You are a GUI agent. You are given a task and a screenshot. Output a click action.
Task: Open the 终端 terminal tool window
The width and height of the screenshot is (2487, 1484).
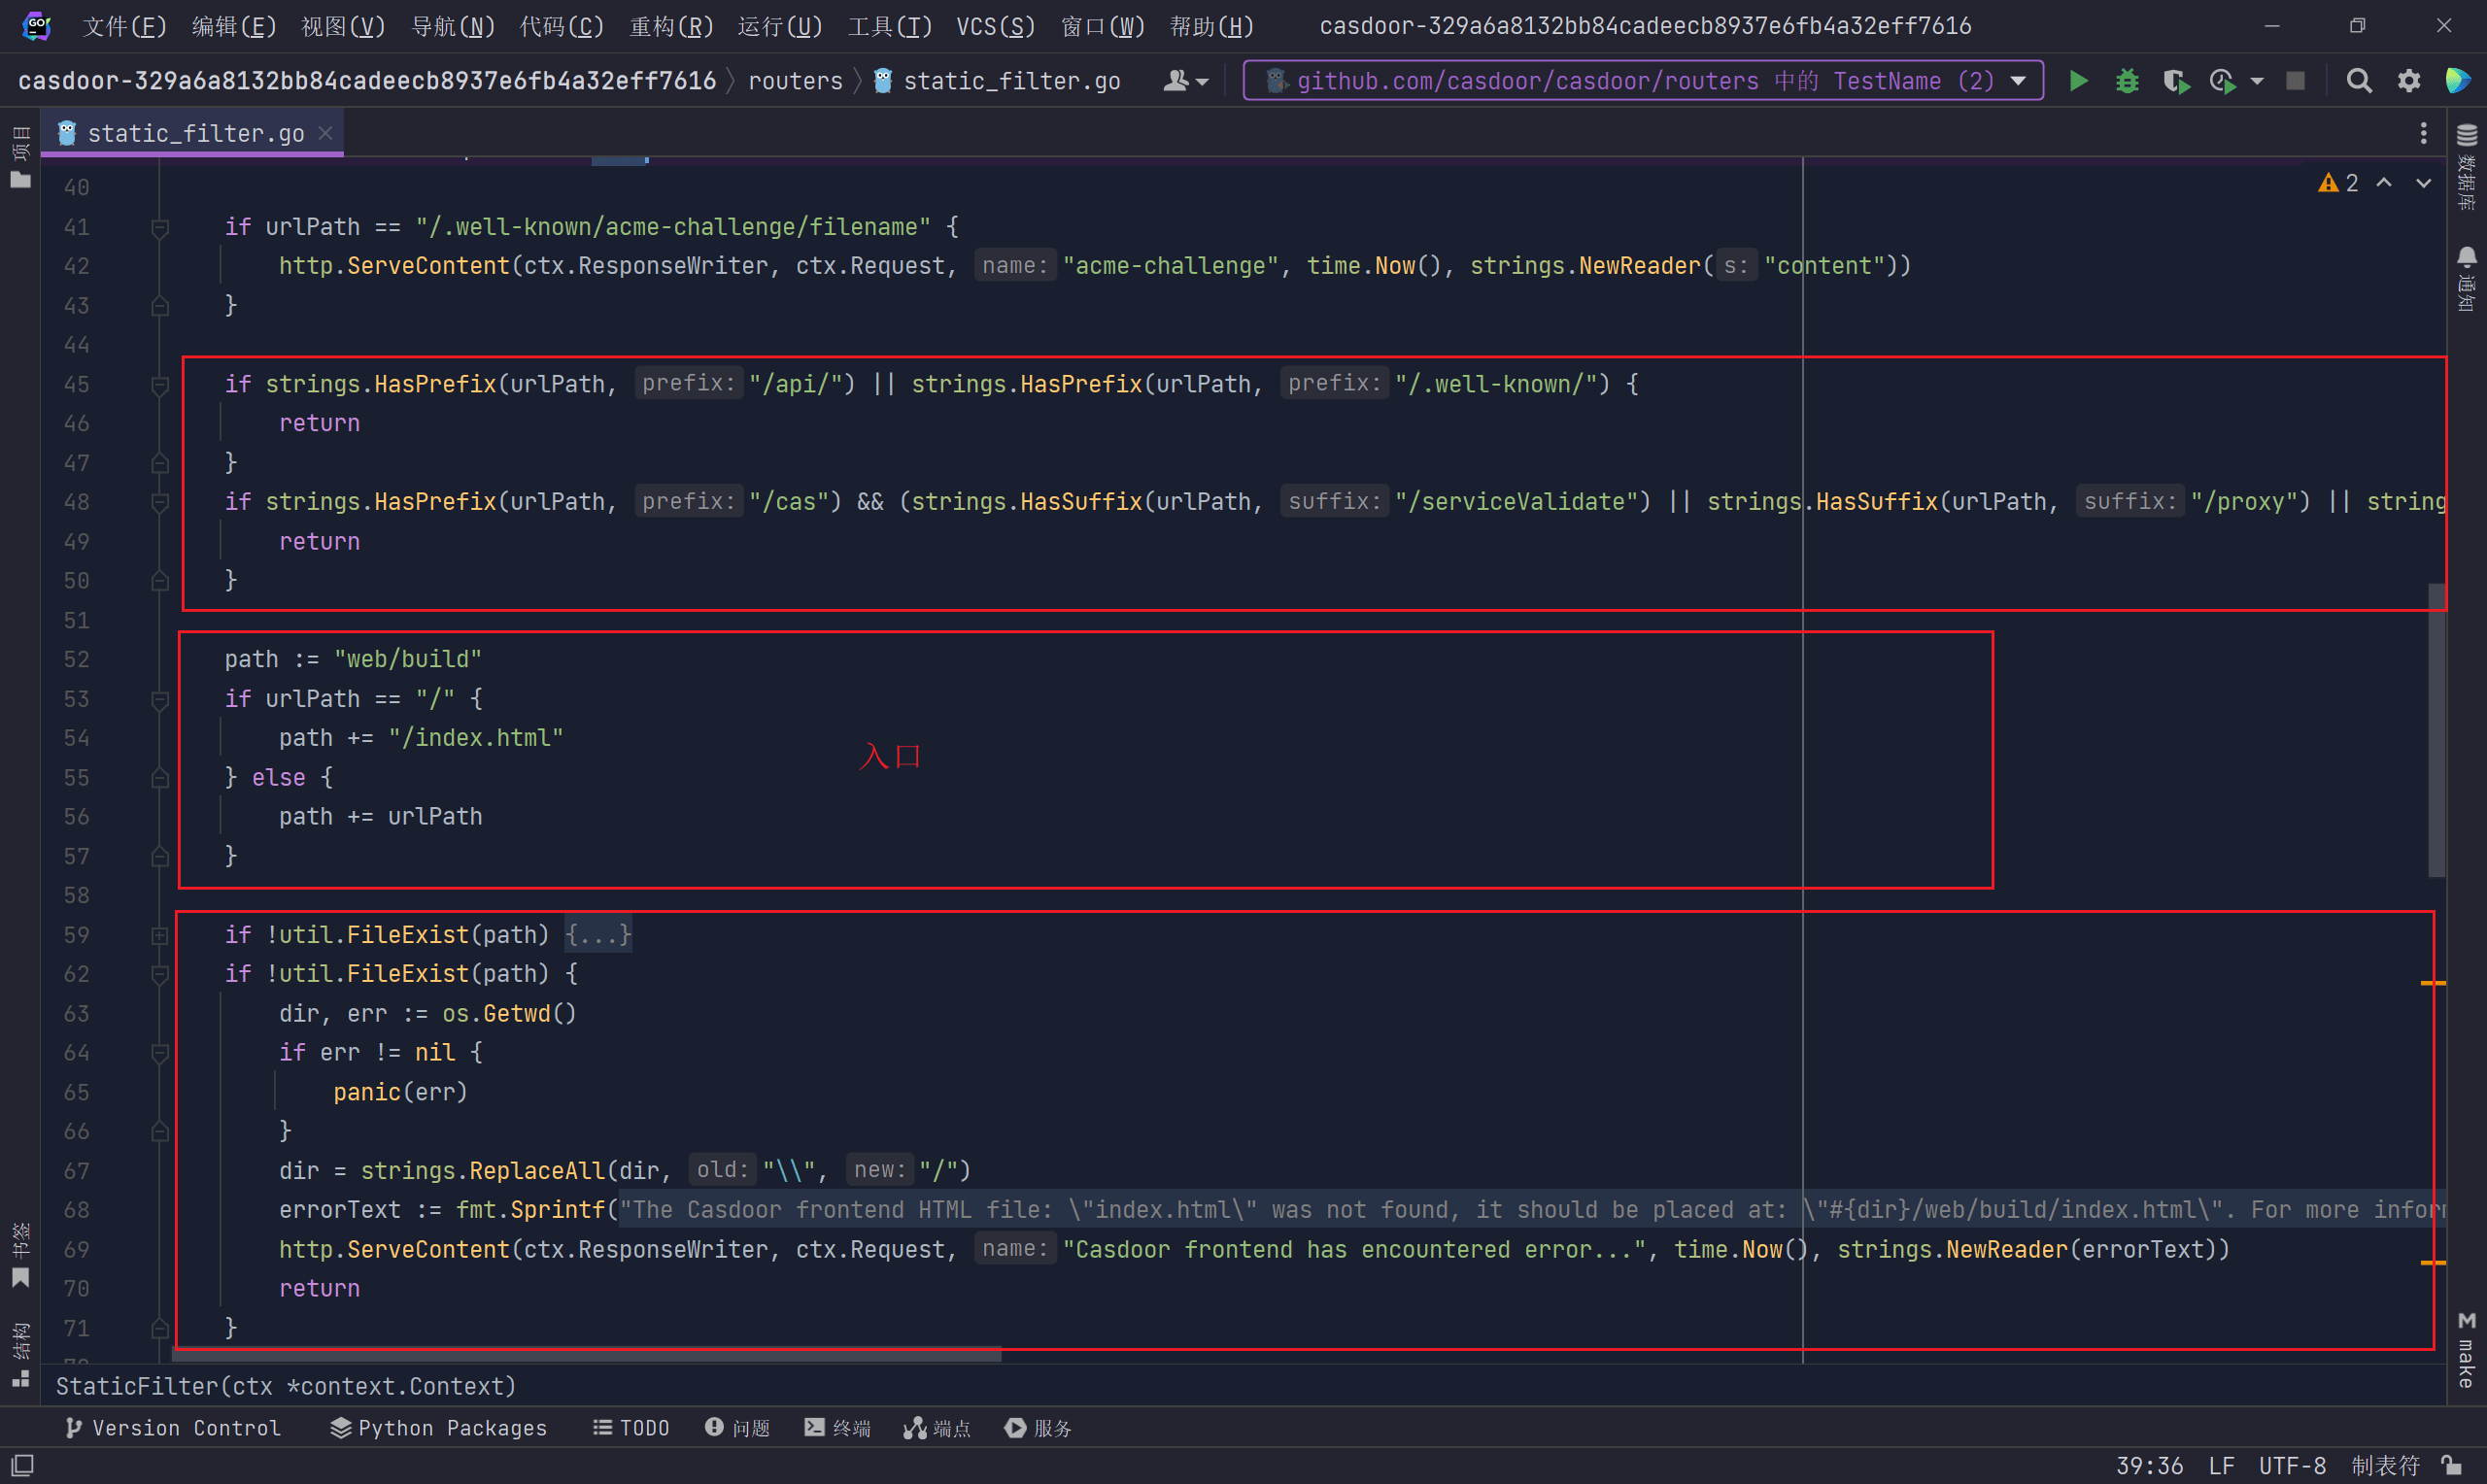(x=838, y=1428)
